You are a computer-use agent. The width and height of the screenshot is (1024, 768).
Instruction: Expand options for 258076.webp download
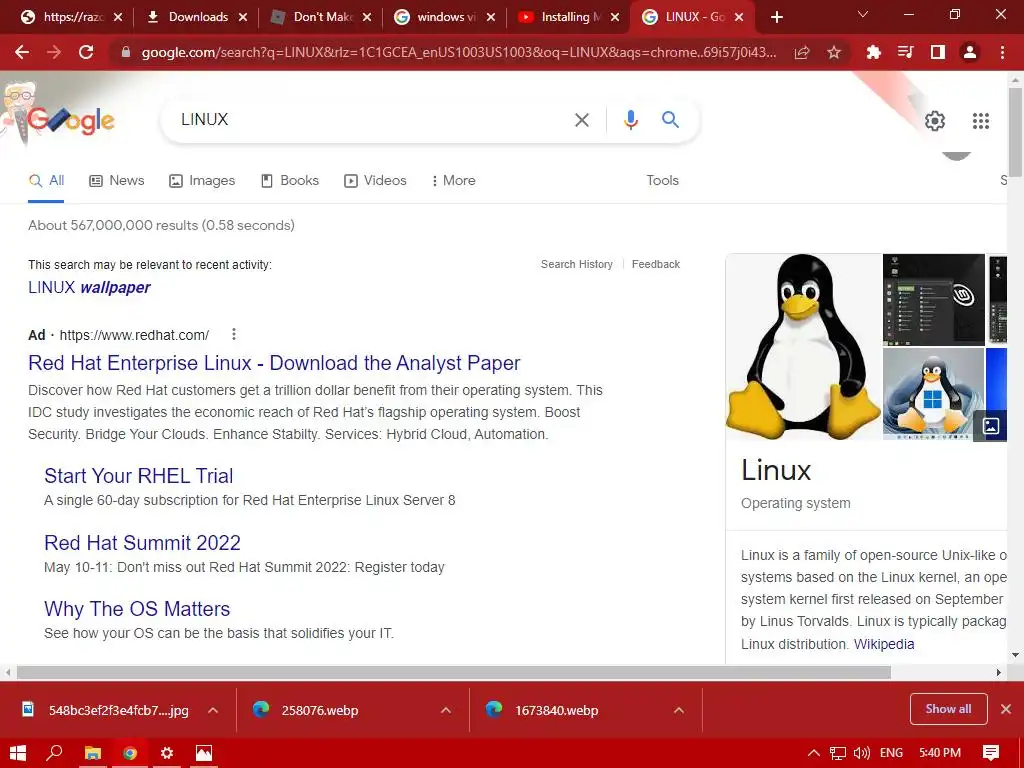pos(446,710)
